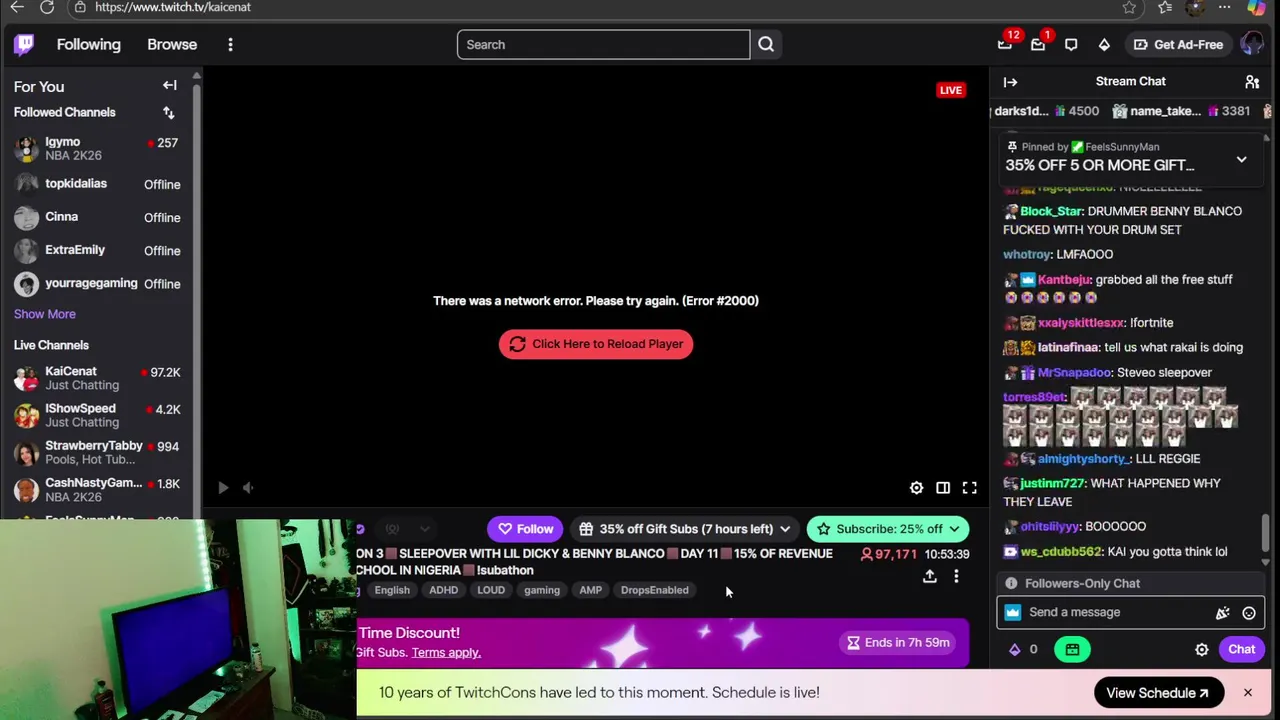Collapse stream chat panel arrow
The height and width of the screenshot is (720, 1280).
click(1010, 82)
